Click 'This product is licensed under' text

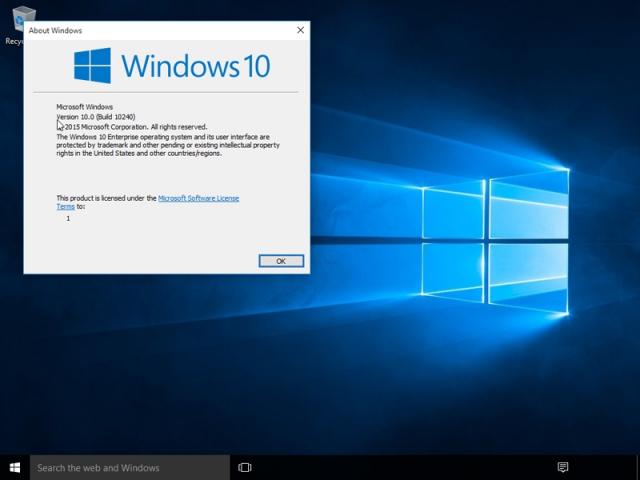coord(106,198)
